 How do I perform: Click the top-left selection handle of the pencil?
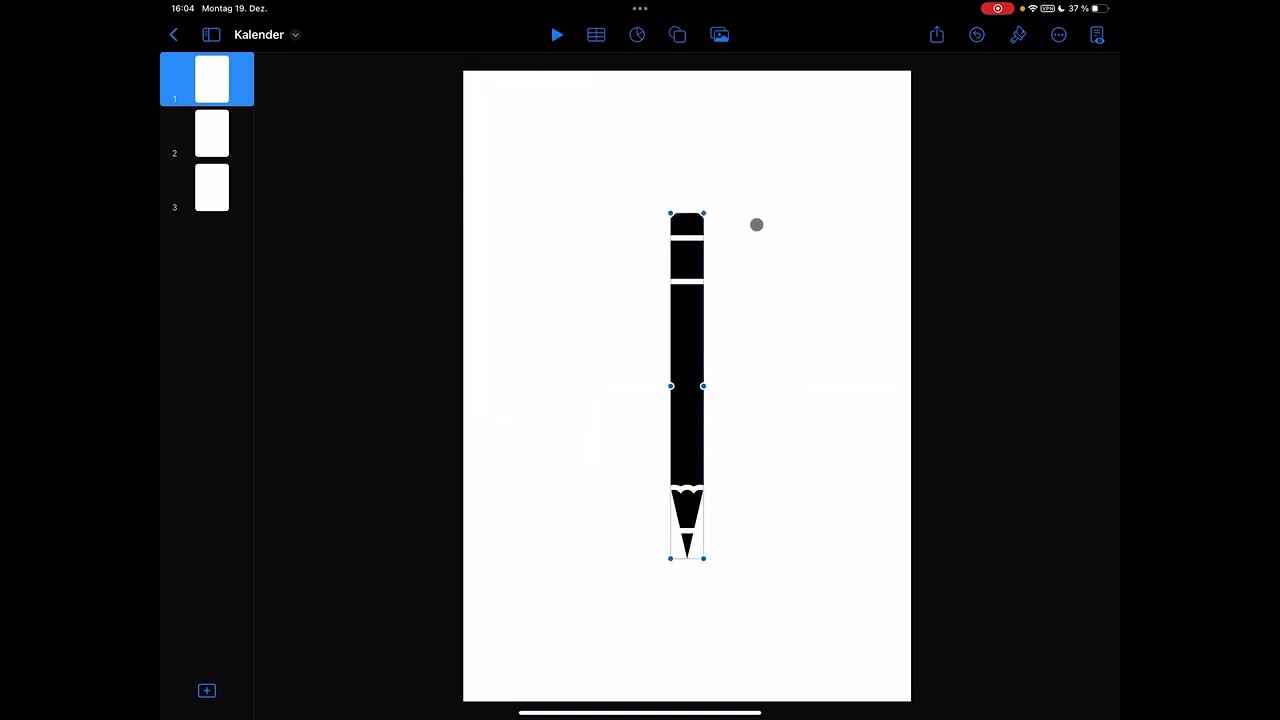point(670,213)
